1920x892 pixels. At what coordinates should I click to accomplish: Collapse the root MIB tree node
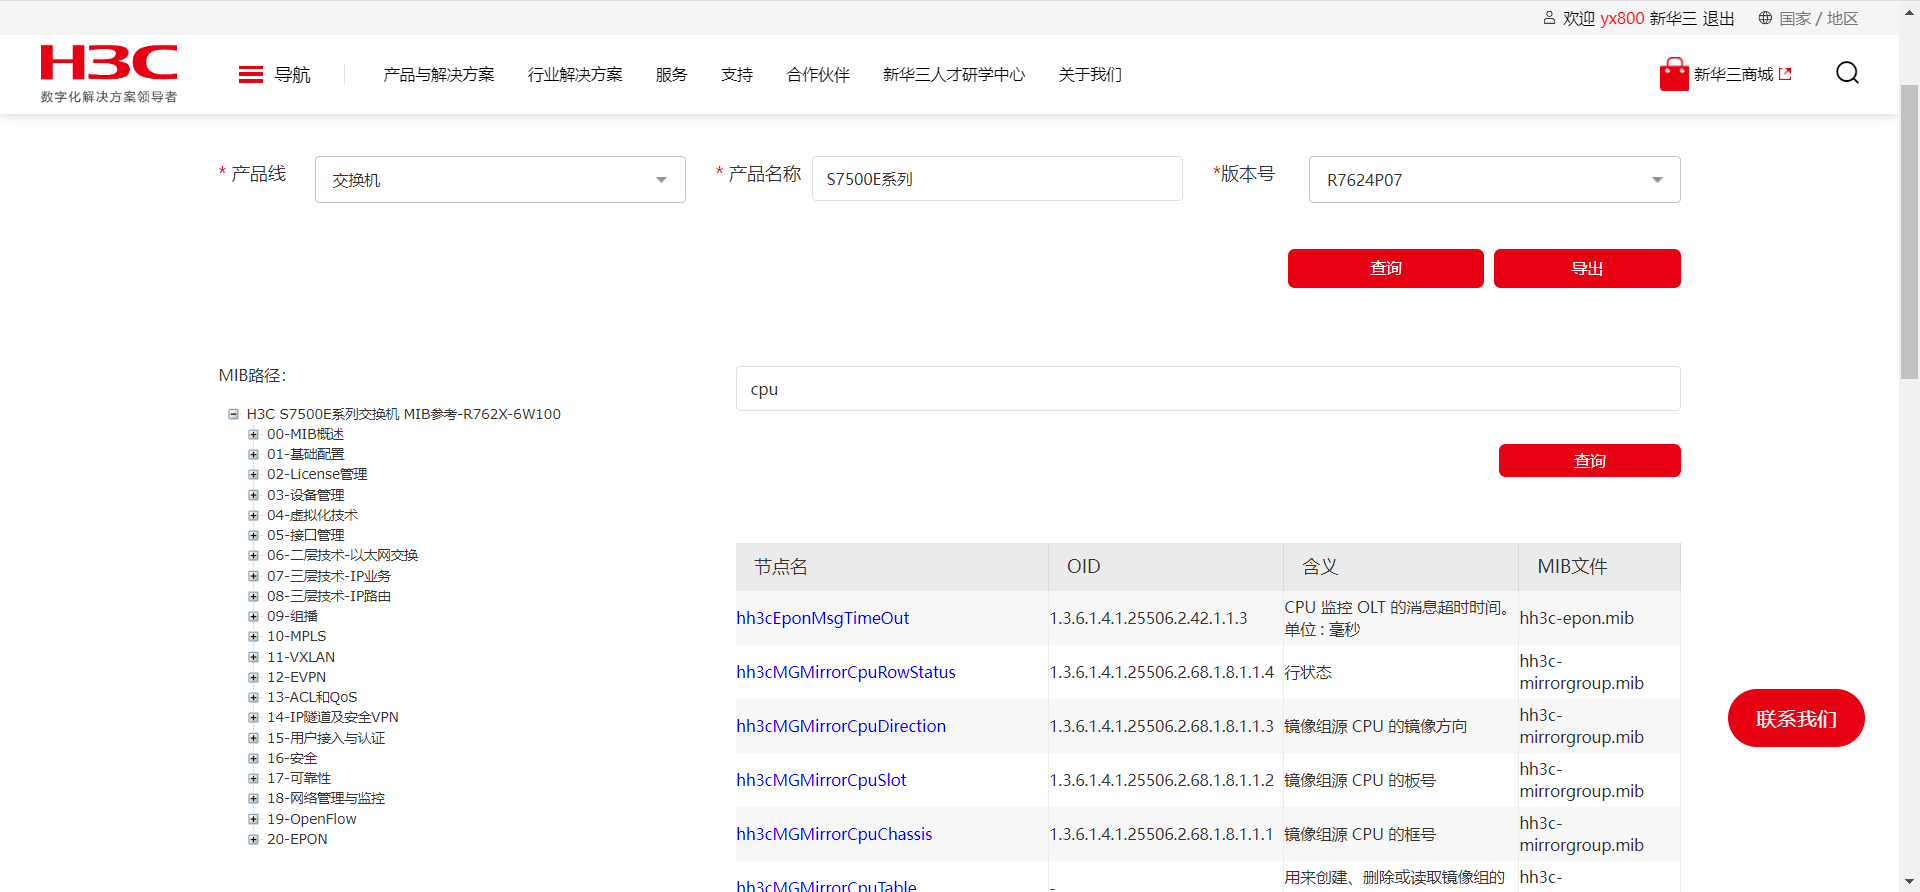(233, 414)
